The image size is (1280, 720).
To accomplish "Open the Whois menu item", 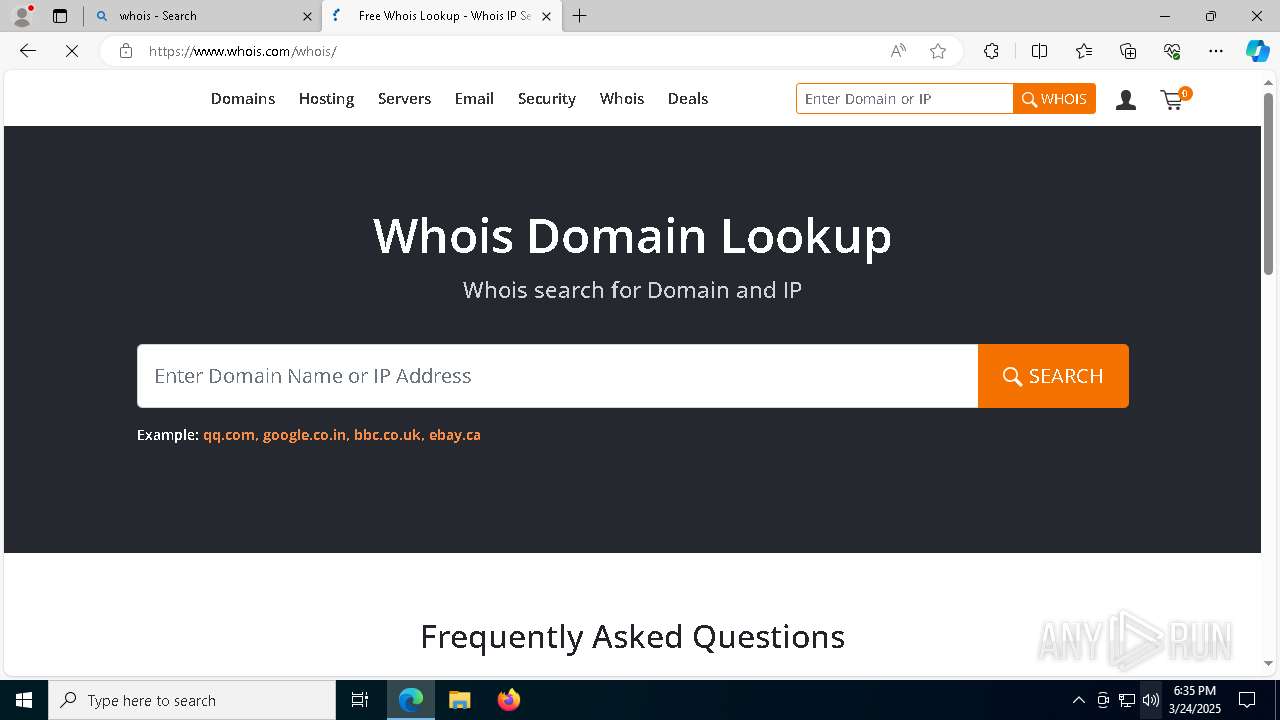I will click(622, 99).
